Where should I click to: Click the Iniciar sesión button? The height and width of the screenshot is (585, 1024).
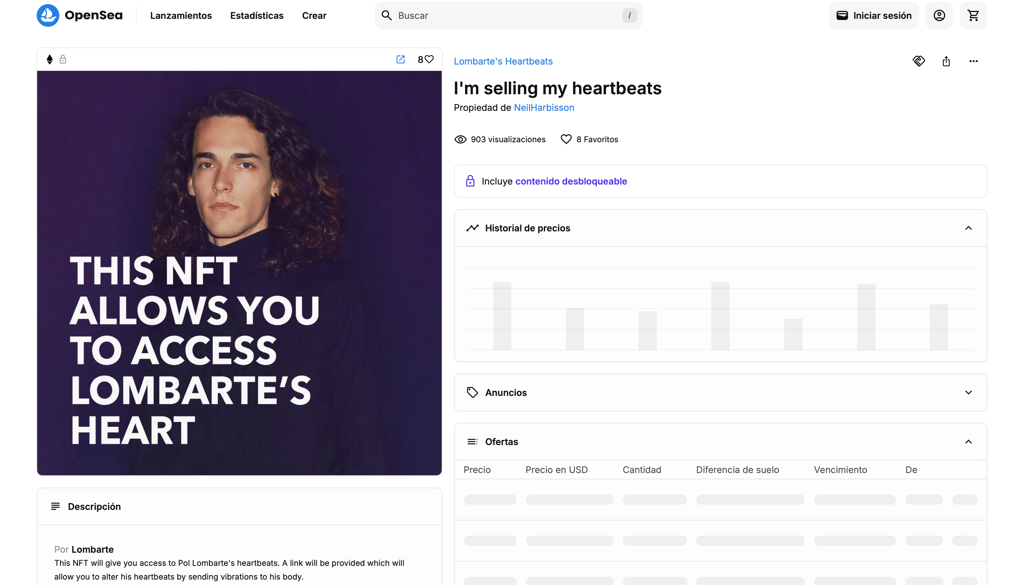(873, 16)
